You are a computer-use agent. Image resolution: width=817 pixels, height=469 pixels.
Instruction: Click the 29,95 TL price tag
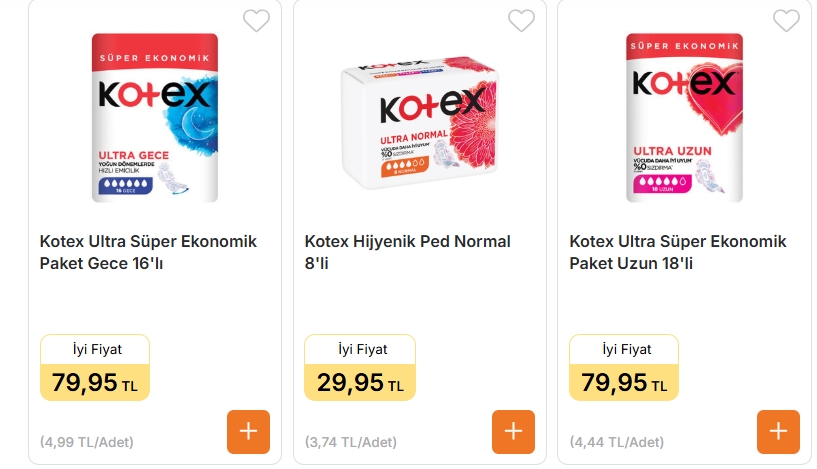pyautogui.click(x=360, y=383)
